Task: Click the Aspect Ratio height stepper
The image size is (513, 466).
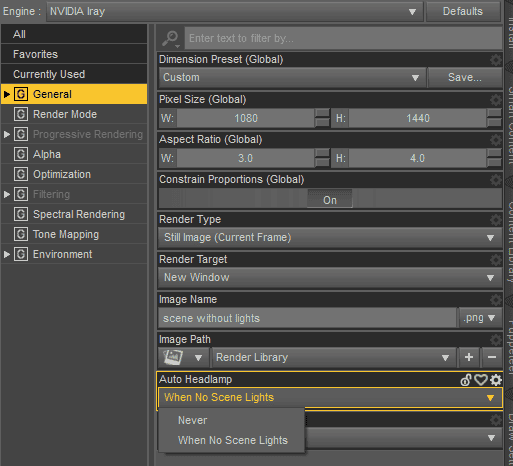Action: point(494,158)
